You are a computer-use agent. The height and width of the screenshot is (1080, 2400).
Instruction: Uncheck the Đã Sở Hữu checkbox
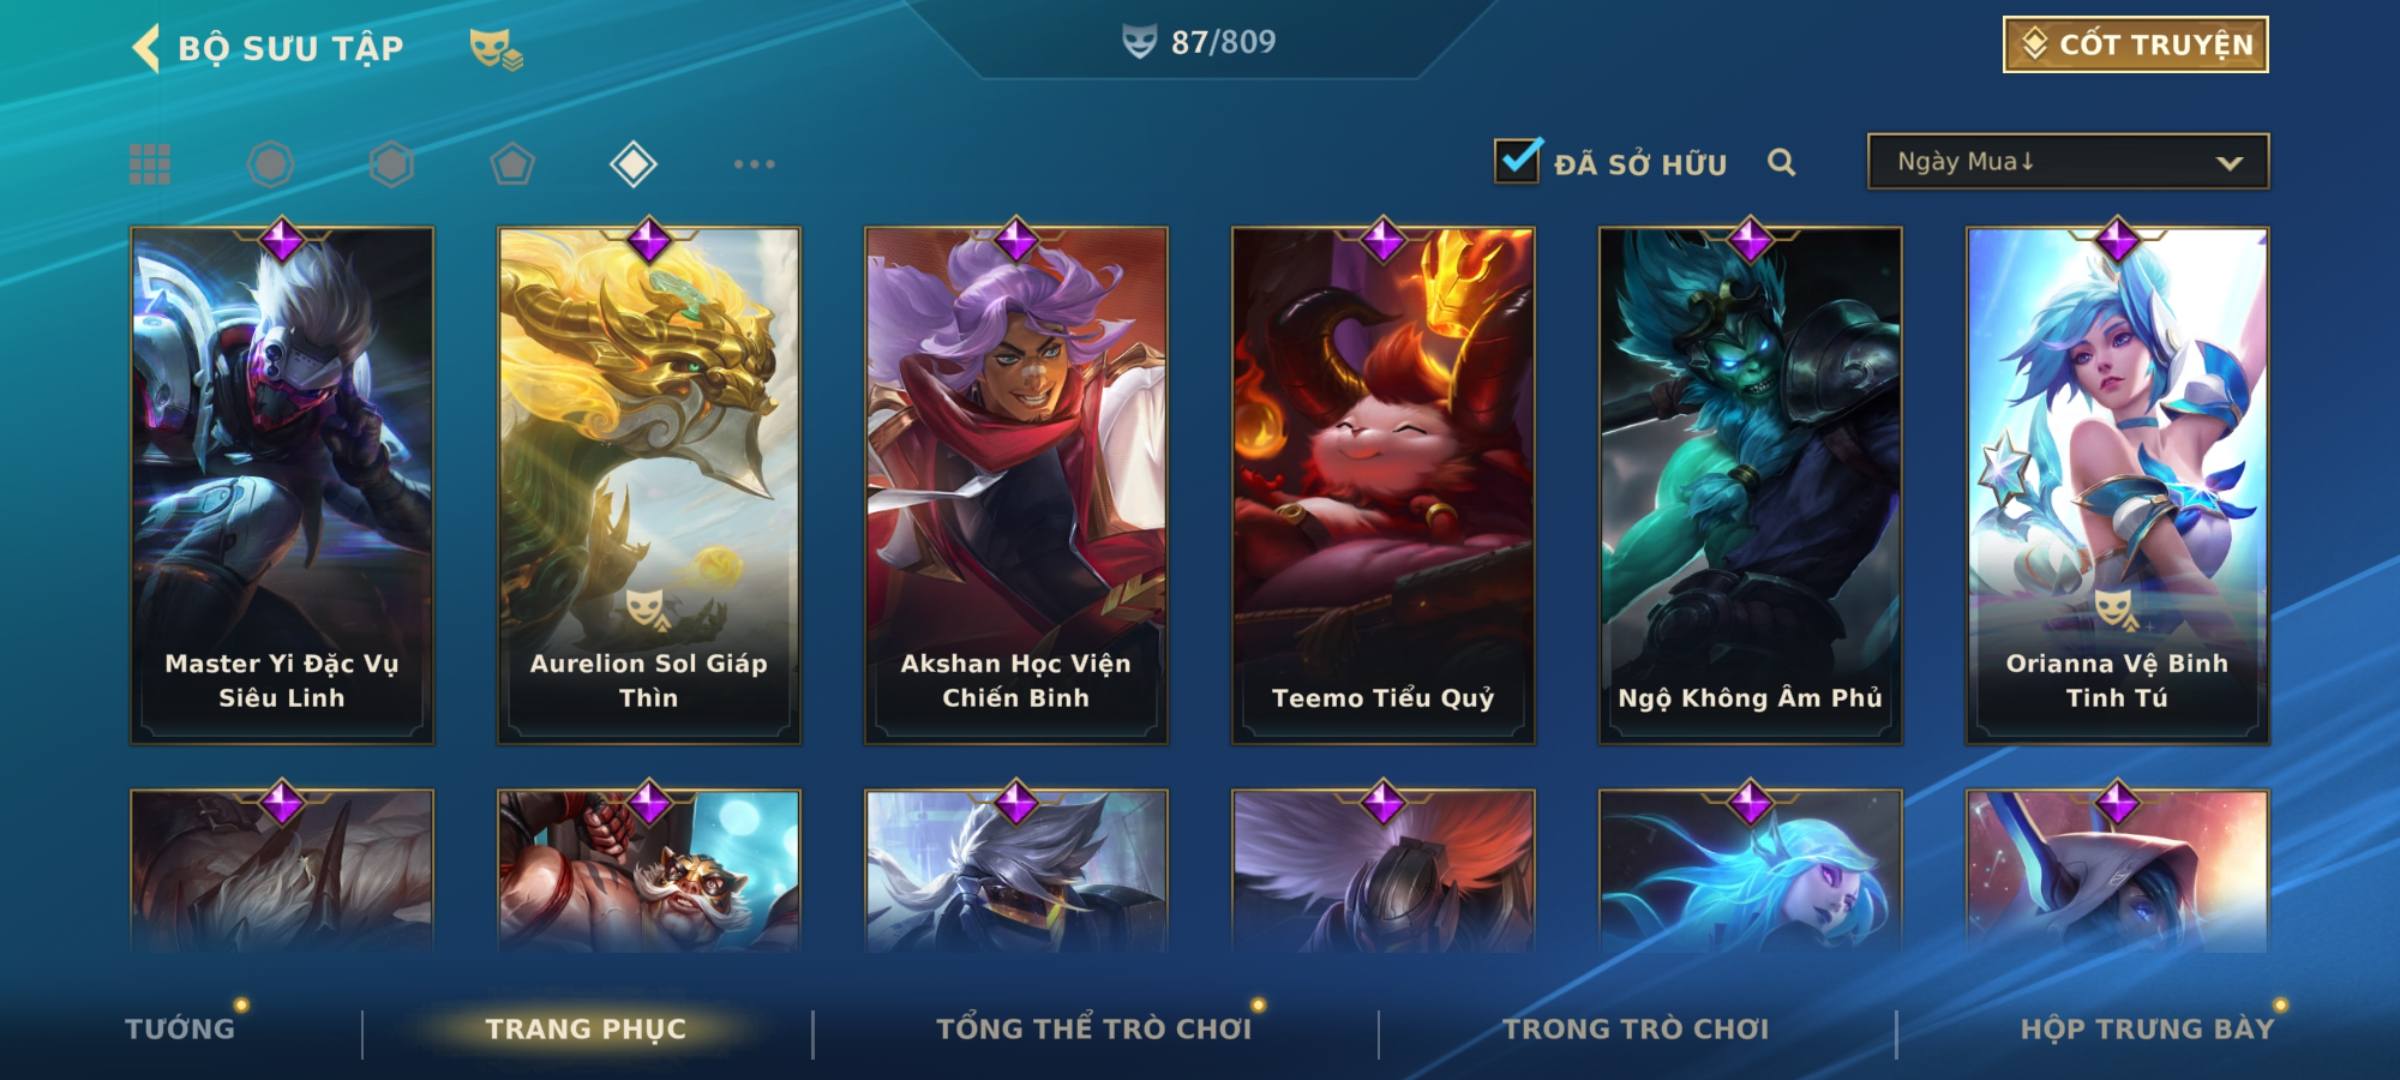click(1517, 160)
